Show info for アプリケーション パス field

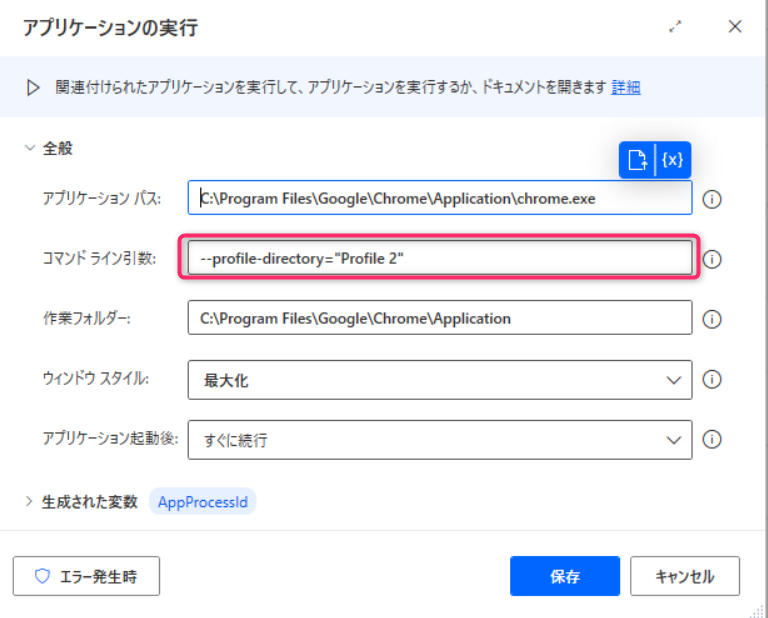[x=712, y=199]
